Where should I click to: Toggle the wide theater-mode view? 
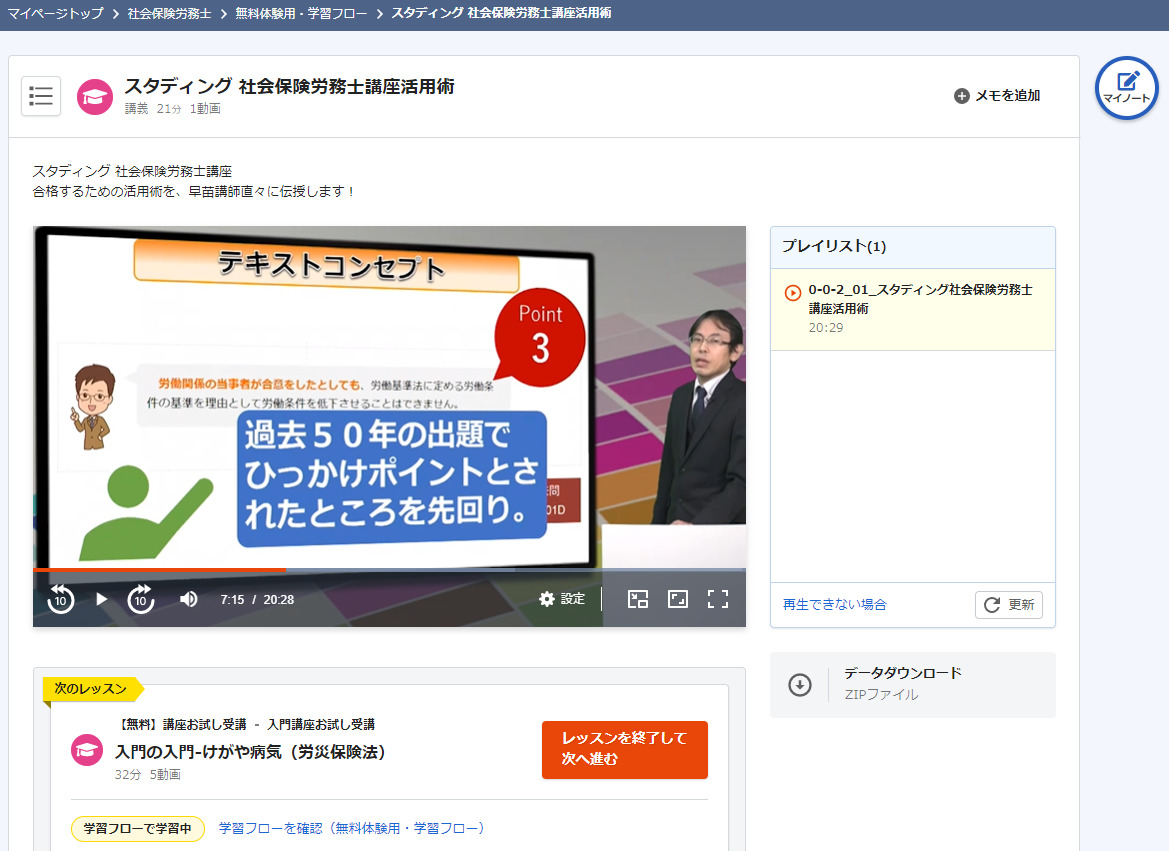678,599
